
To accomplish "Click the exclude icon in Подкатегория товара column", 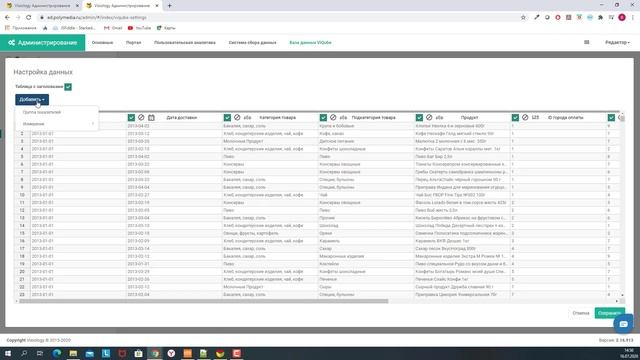I will coord(333,118).
